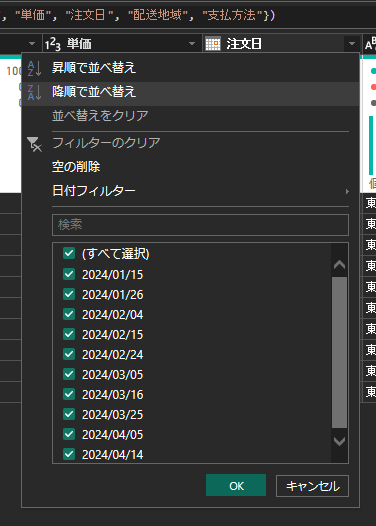Uncheck the 2024/02/15 checkbox

[x=69, y=334]
